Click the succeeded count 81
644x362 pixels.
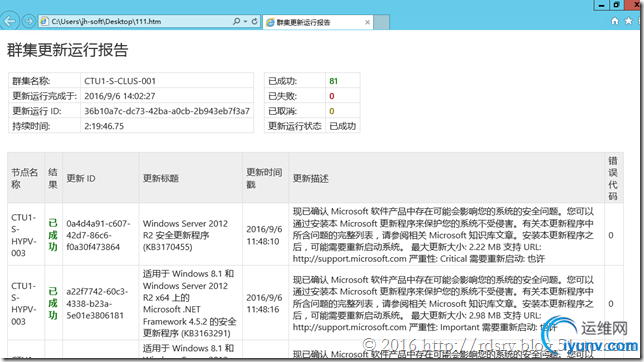tap(334, 81)
